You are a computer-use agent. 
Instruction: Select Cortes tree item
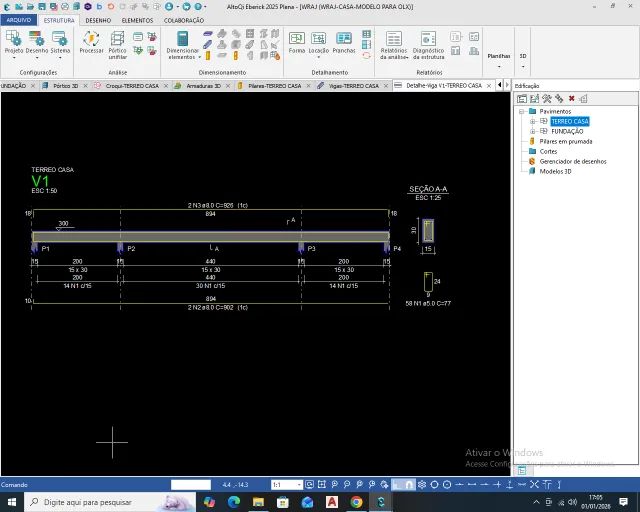(548, 151)
